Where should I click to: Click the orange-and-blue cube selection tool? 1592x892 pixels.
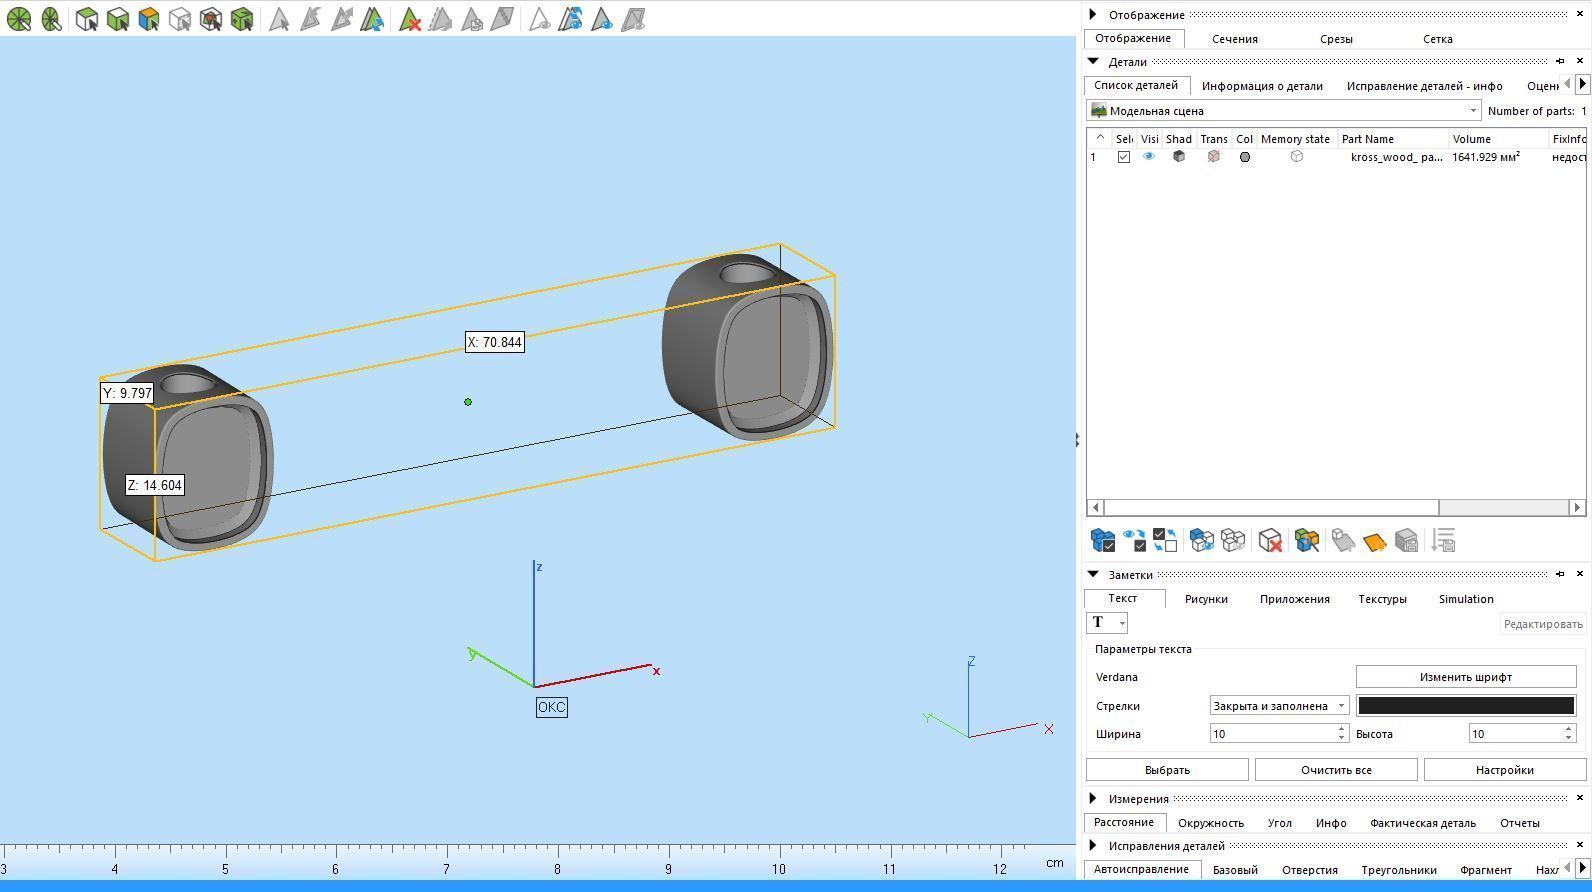pyautogui.click(x=149, y=19)
